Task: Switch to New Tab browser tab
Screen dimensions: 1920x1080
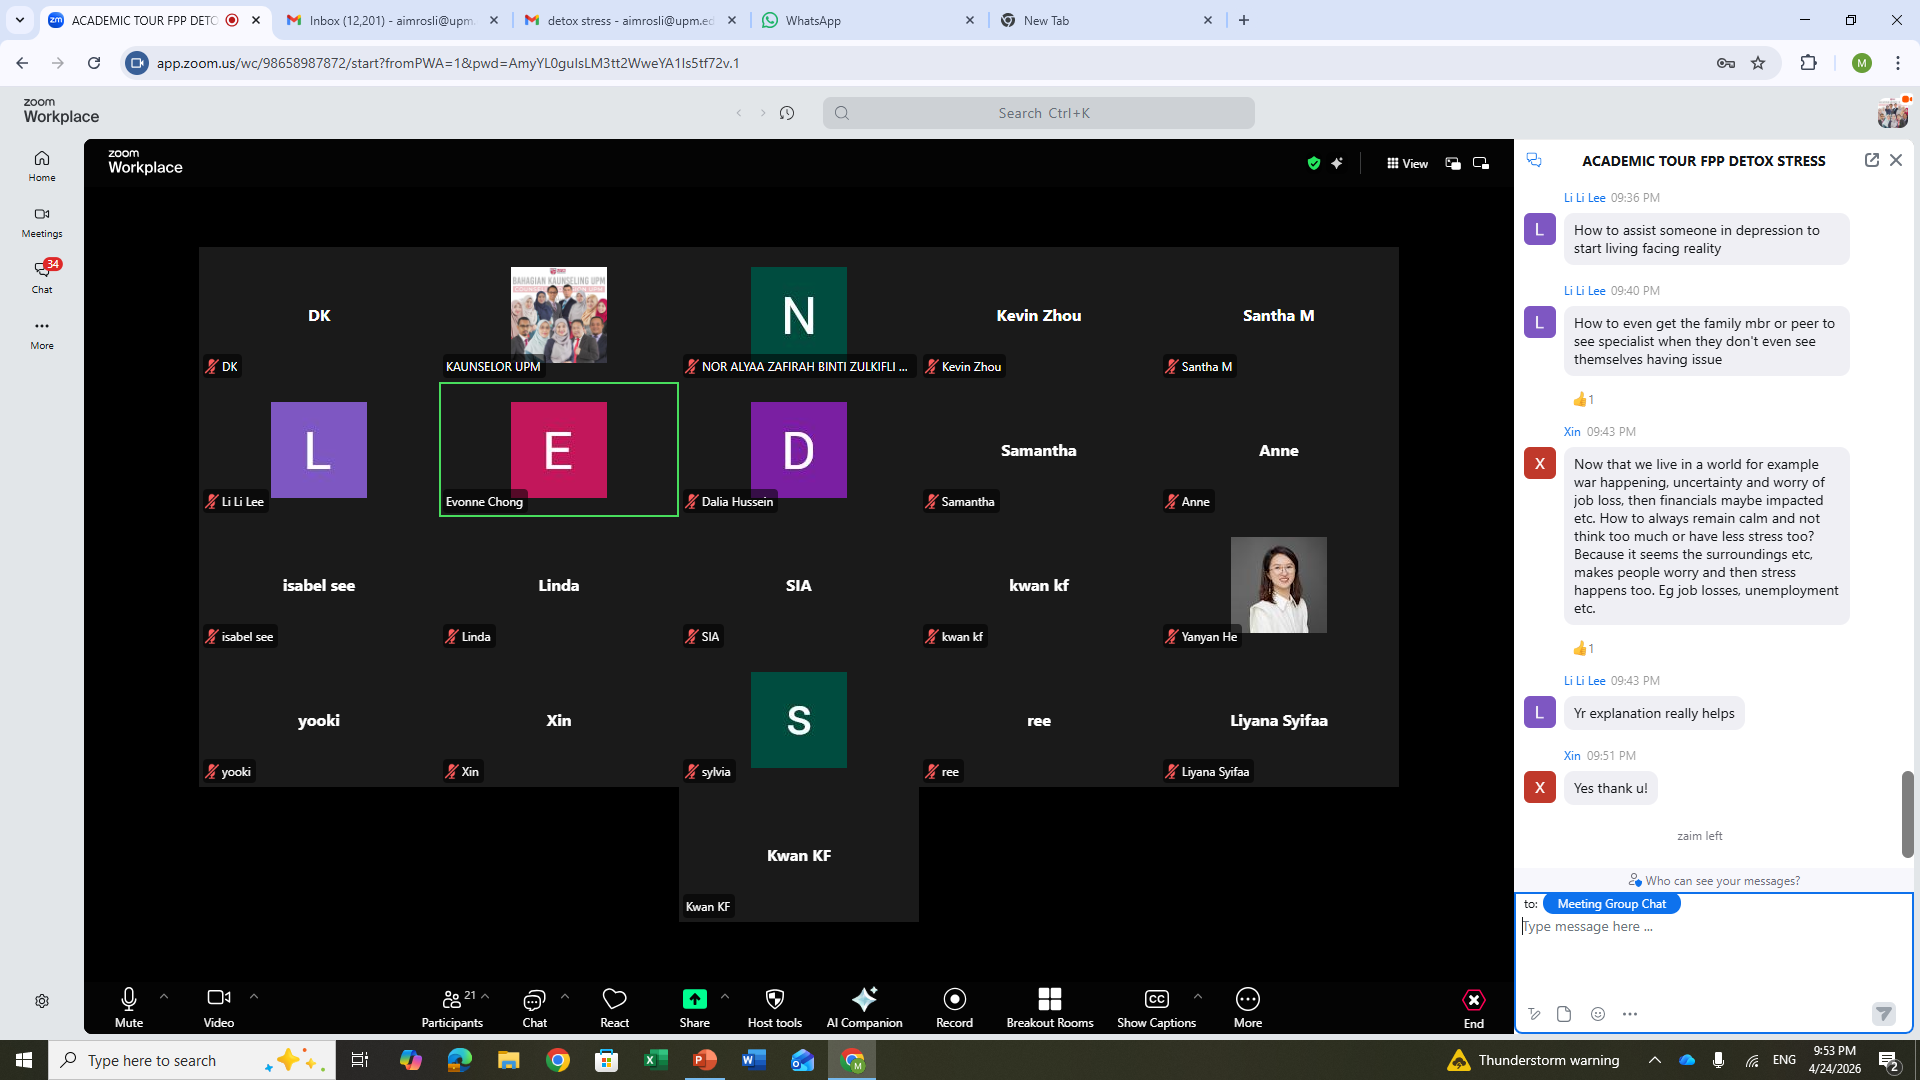Action: coord(1106,20)
